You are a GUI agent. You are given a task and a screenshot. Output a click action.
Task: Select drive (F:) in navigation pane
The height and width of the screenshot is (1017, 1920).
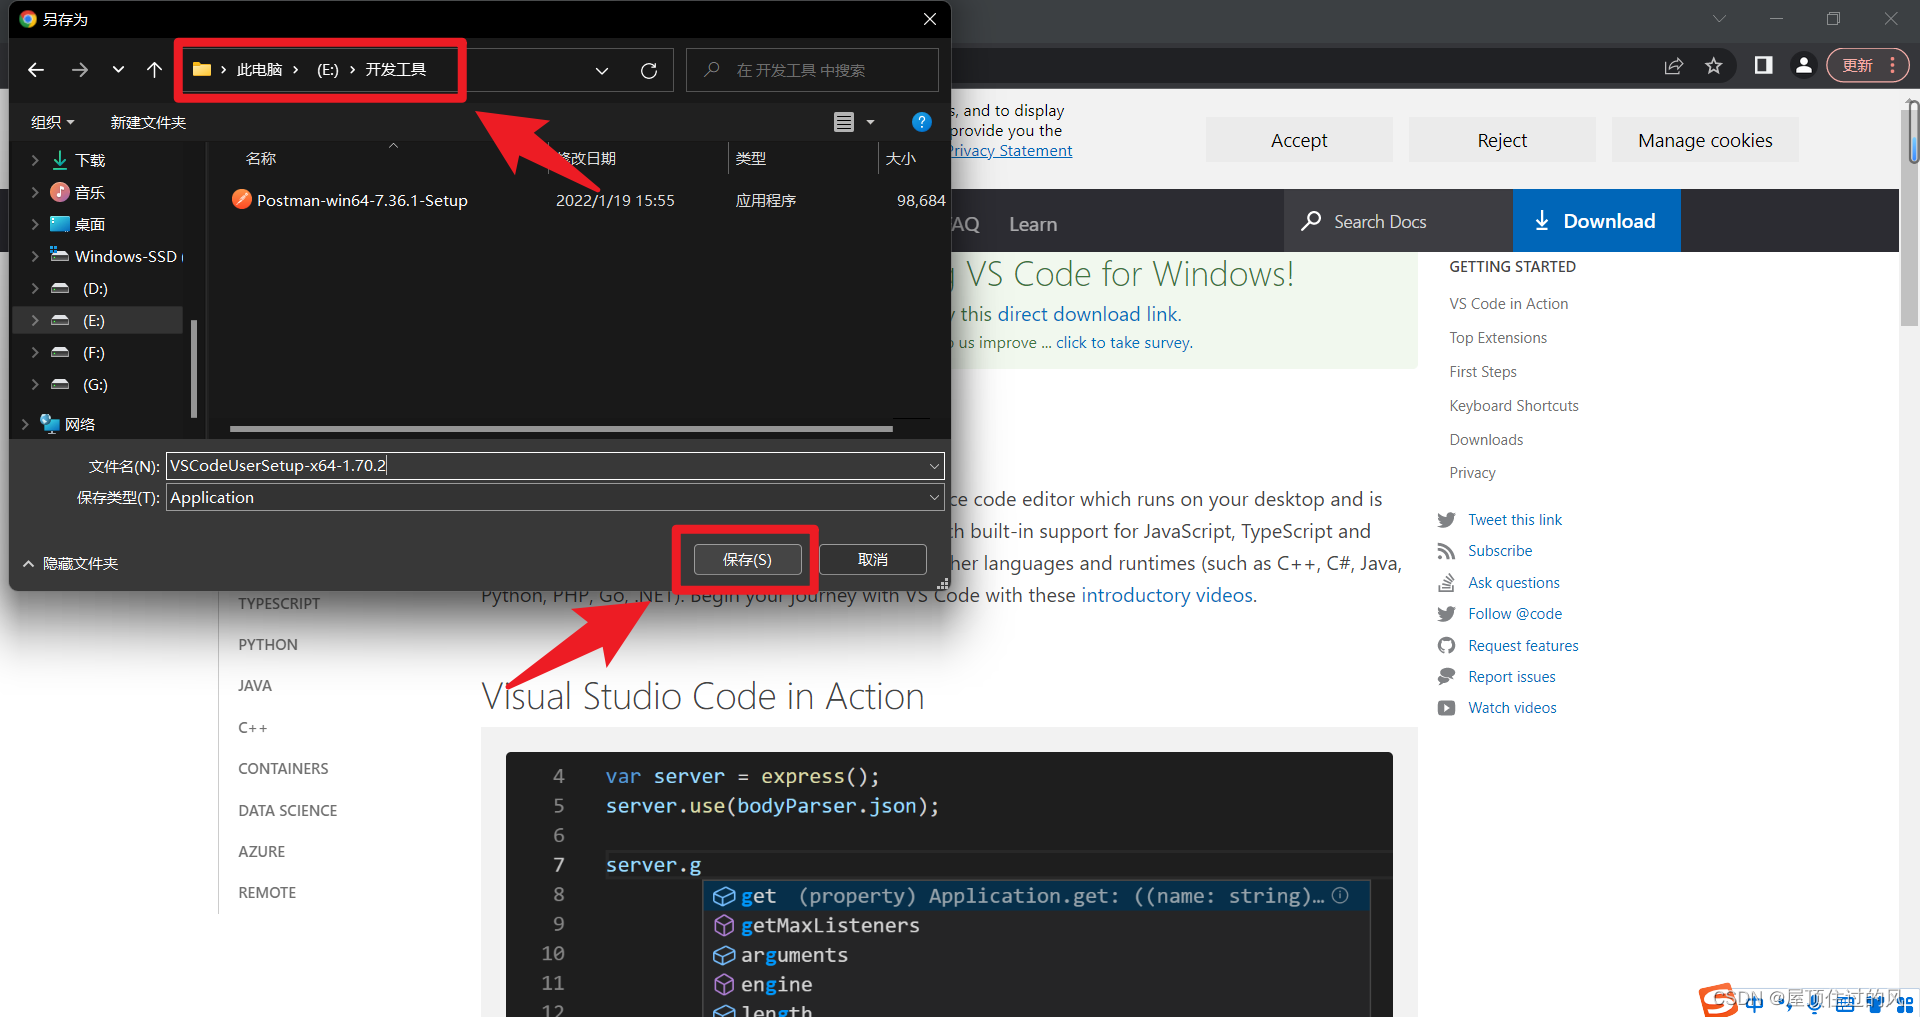pyautogui.click(x=93, y=352)
